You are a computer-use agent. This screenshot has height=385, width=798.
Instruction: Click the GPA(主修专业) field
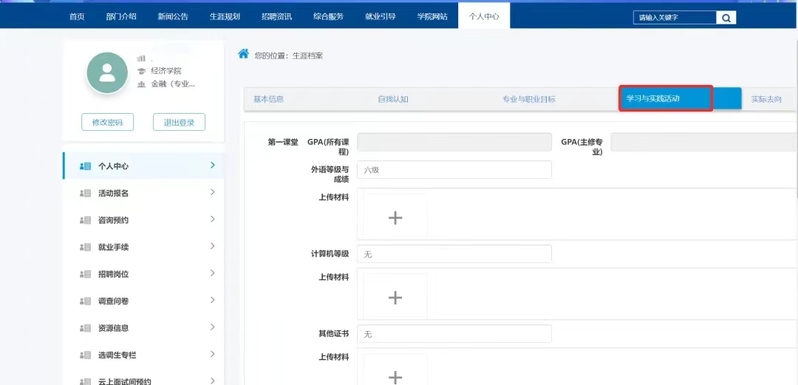point(704,142)
